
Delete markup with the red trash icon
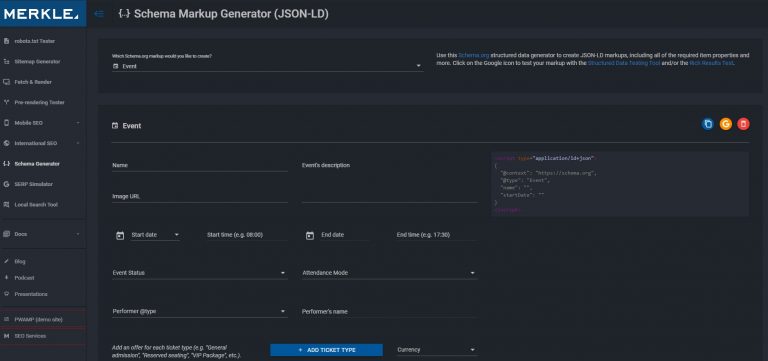pyautogui.click(x=744, y=124)
